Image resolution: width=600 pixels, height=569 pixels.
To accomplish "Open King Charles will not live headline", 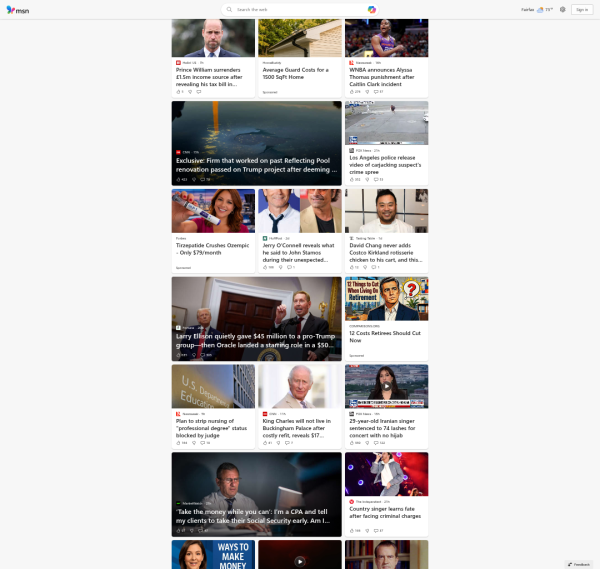I will [x=297, y=428].
